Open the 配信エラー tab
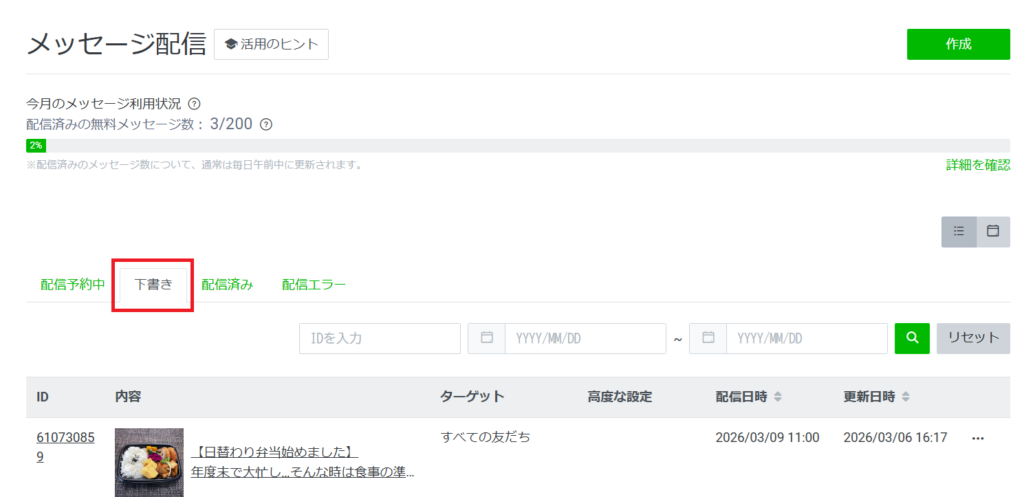The height and width of the screenshot is (497, 1024). pyautogui.click(x=314, y=285)
